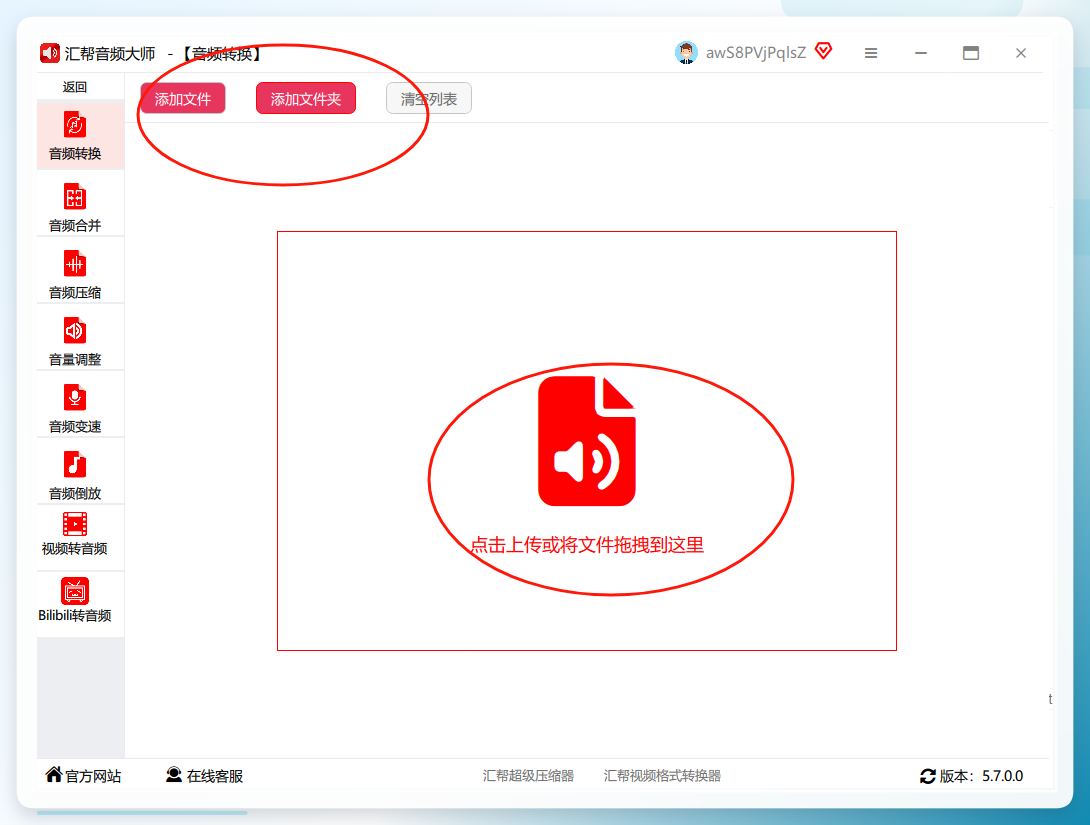Minimize the 汇帮音频大师 window
This screenshot has width=1090, height=825.
tap(921, 53)
